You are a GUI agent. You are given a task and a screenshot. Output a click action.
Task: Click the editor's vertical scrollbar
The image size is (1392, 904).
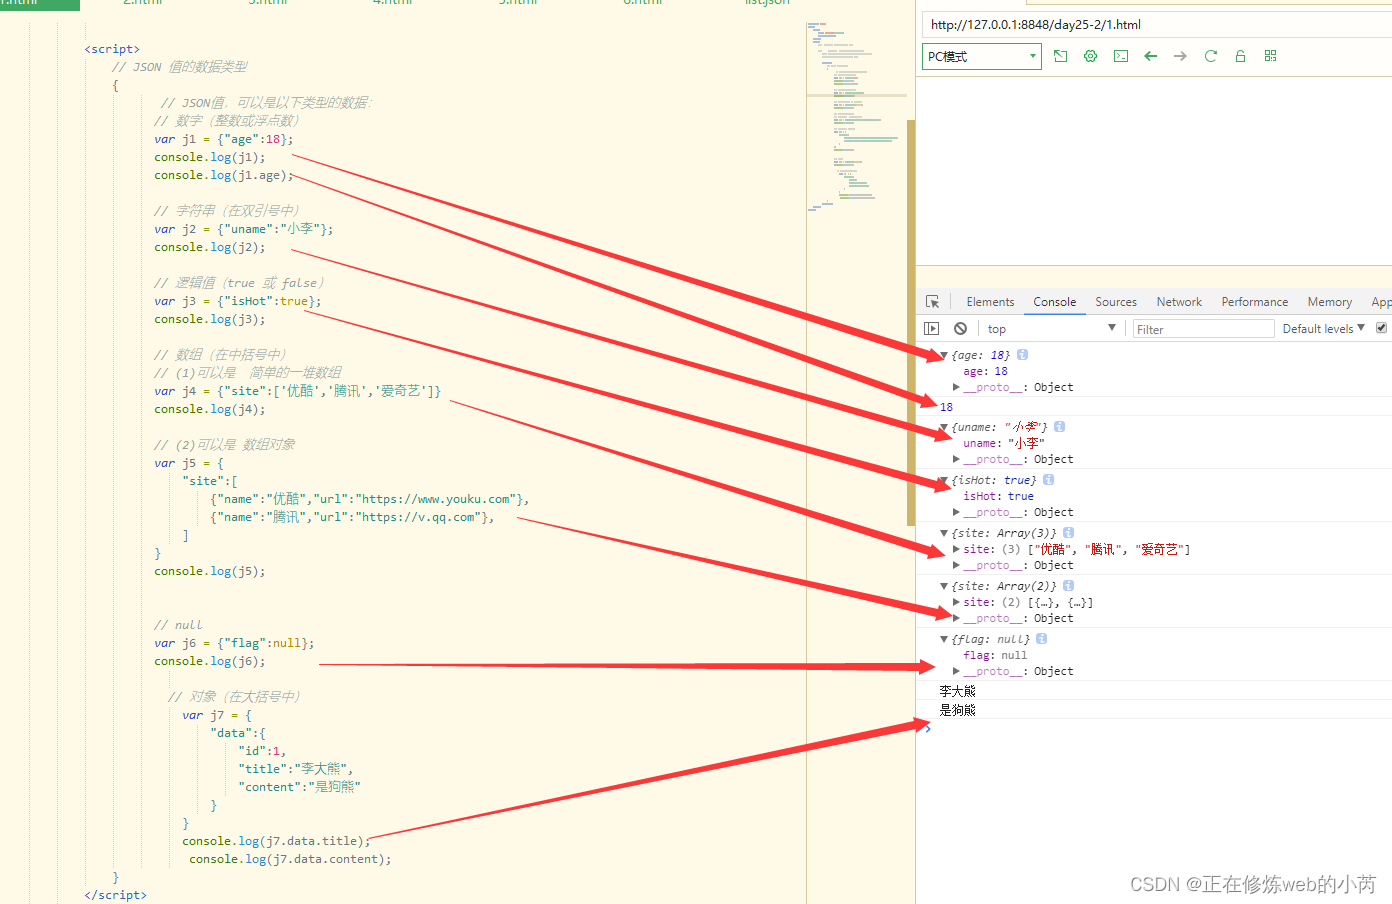click(911, 322)
